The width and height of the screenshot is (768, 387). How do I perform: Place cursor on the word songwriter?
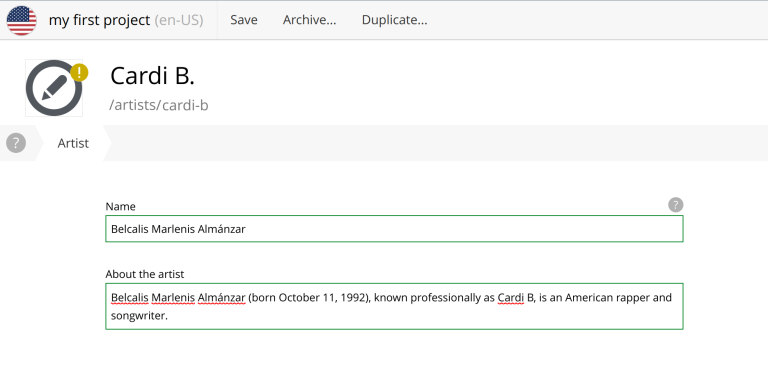click(x=138, y=316)
